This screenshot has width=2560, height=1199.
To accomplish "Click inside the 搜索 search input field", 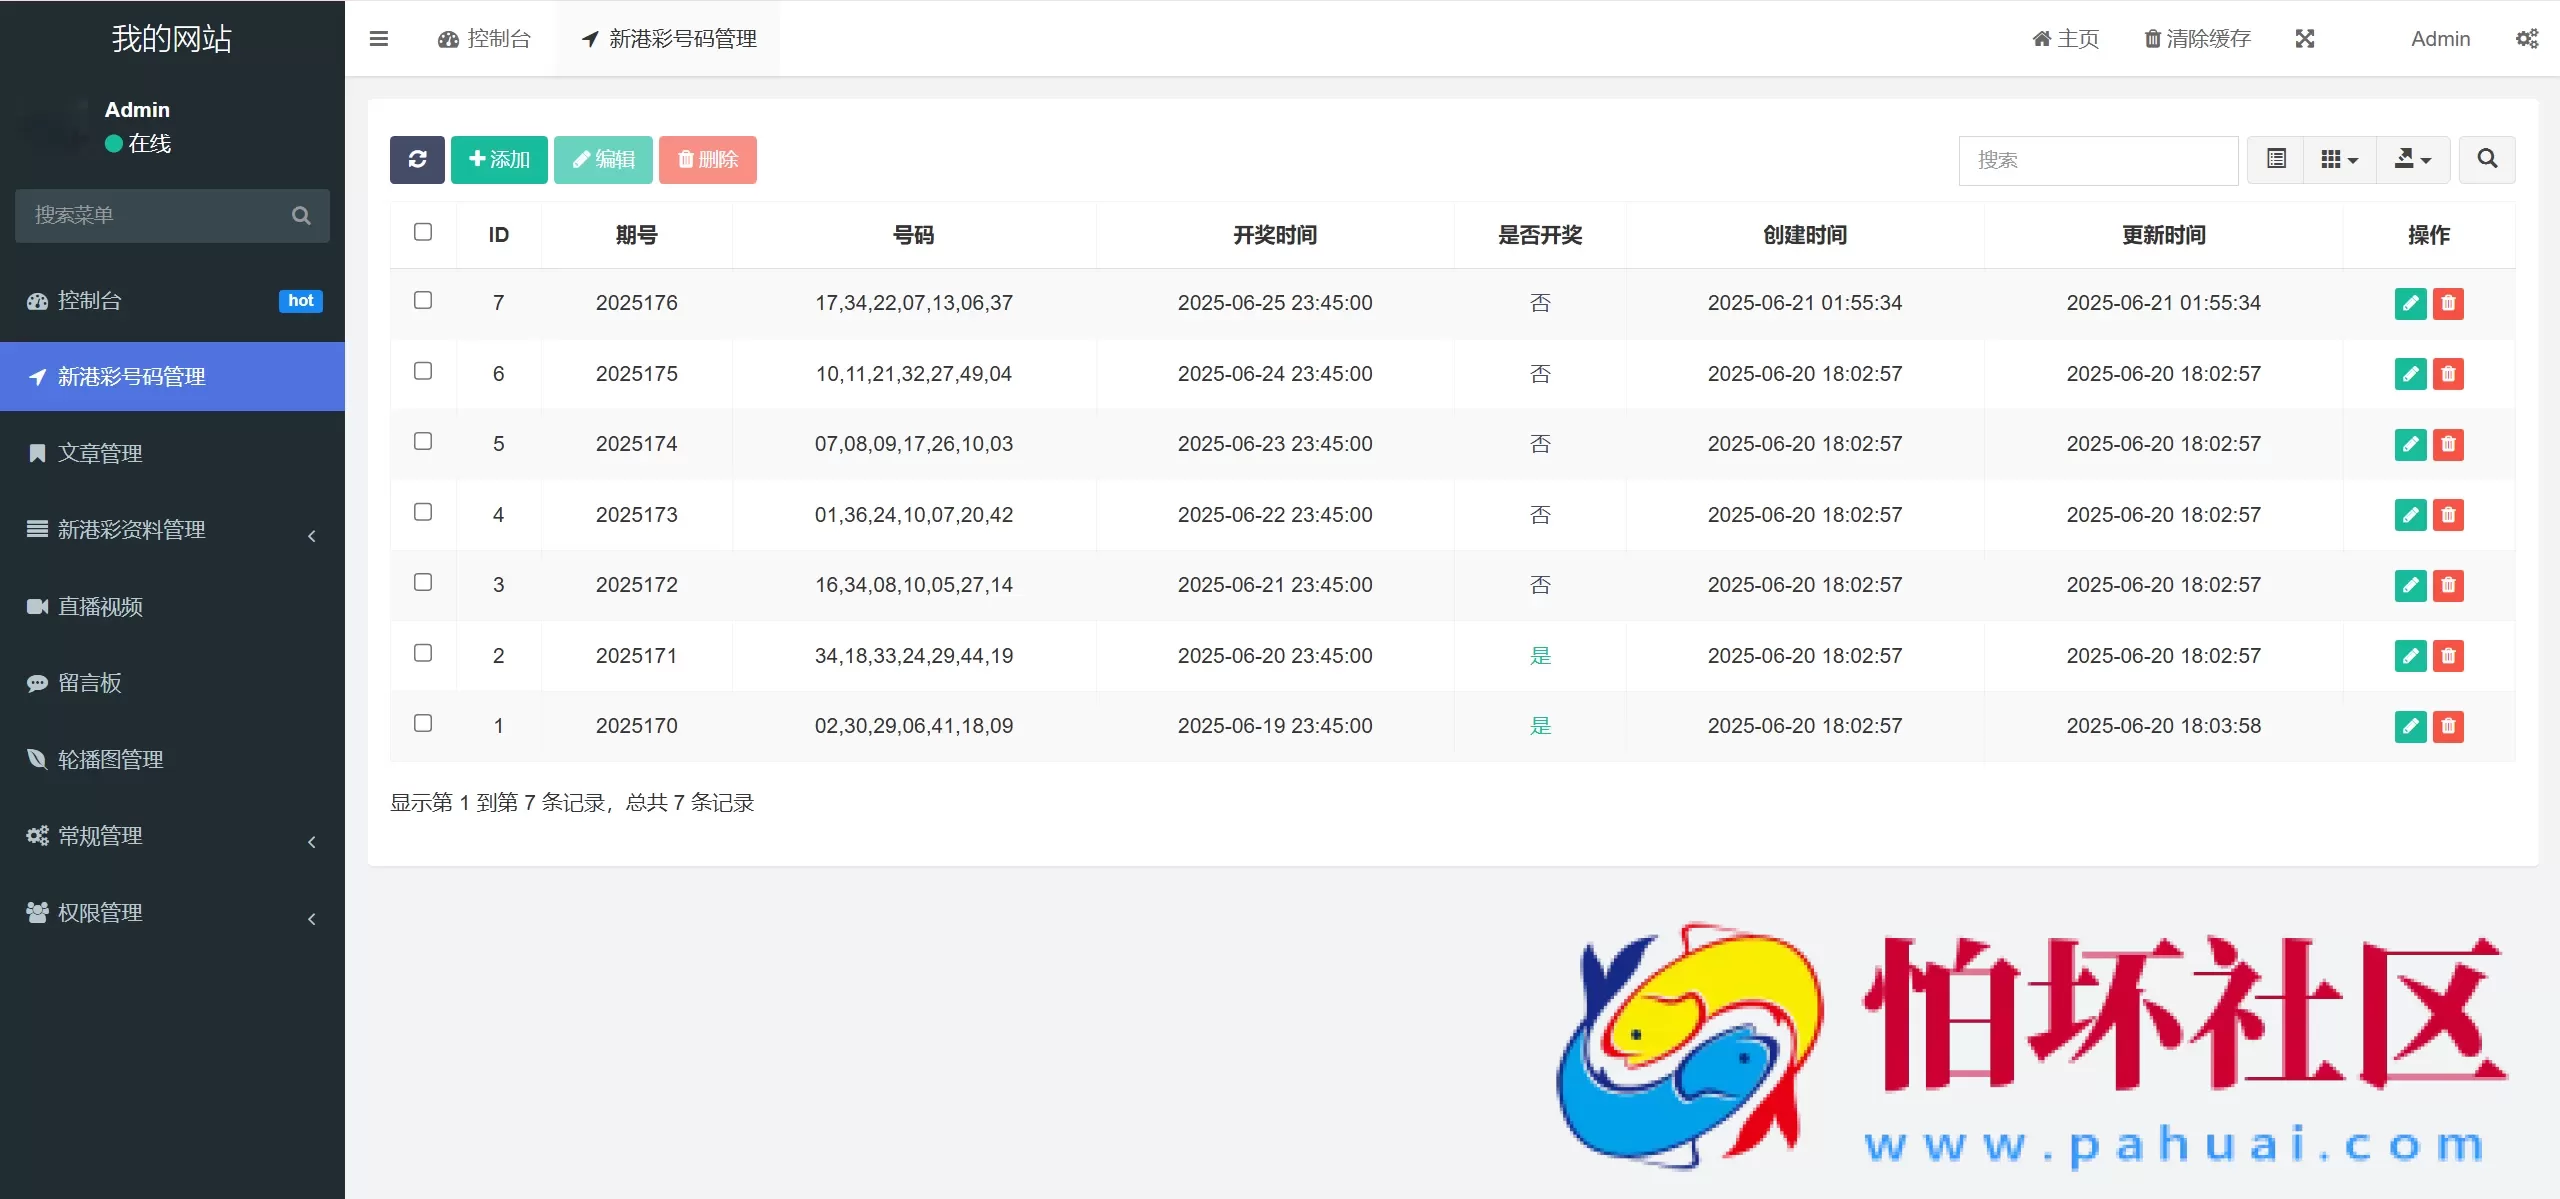I will click(2098, 160).
